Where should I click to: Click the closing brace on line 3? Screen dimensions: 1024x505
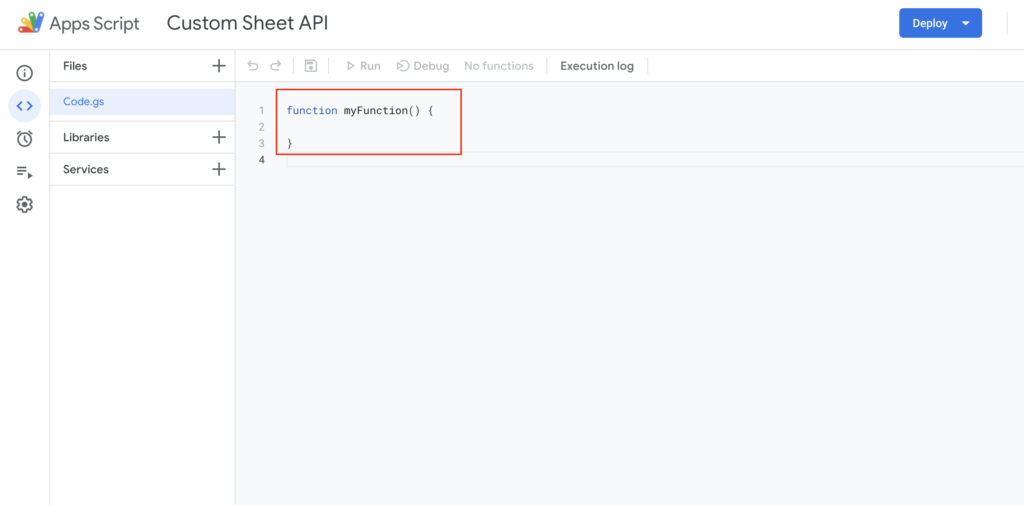point(290,143)
